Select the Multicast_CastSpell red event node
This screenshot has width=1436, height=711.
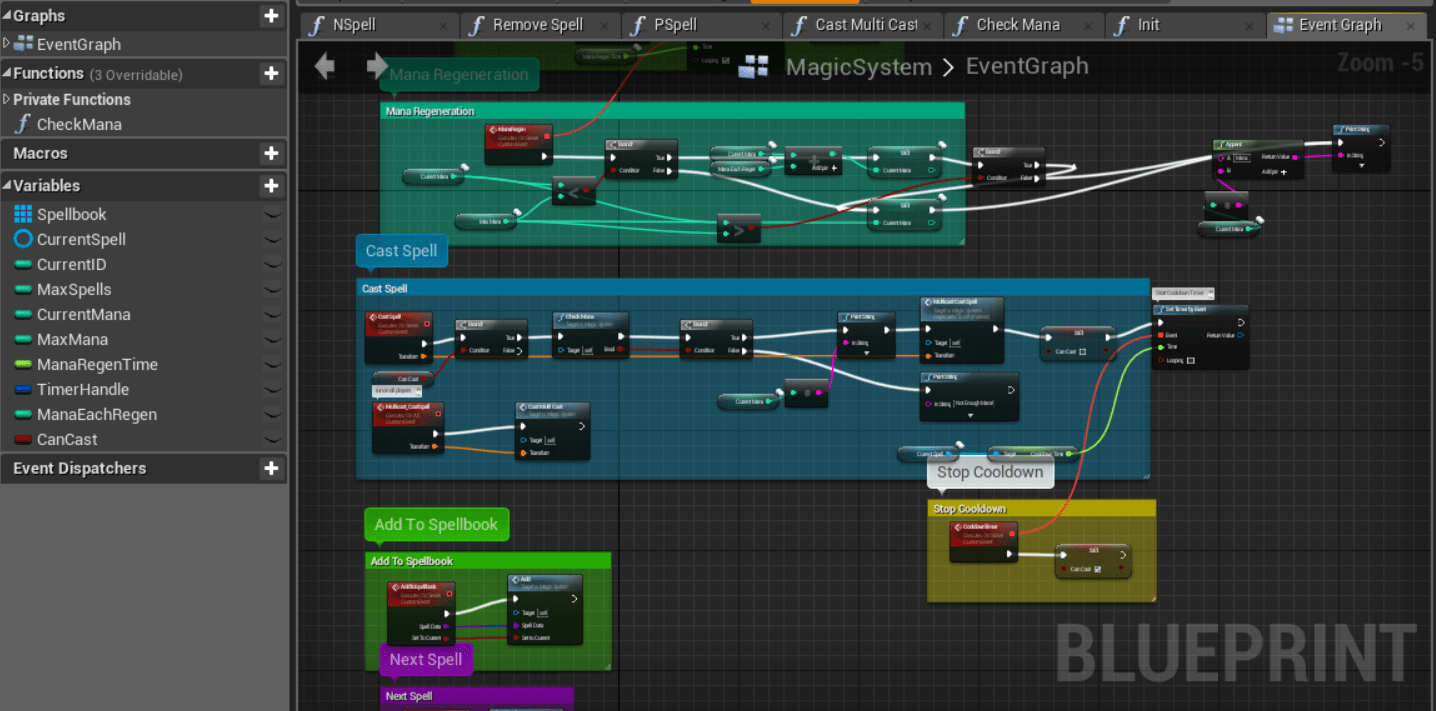[x=407, y=427]
